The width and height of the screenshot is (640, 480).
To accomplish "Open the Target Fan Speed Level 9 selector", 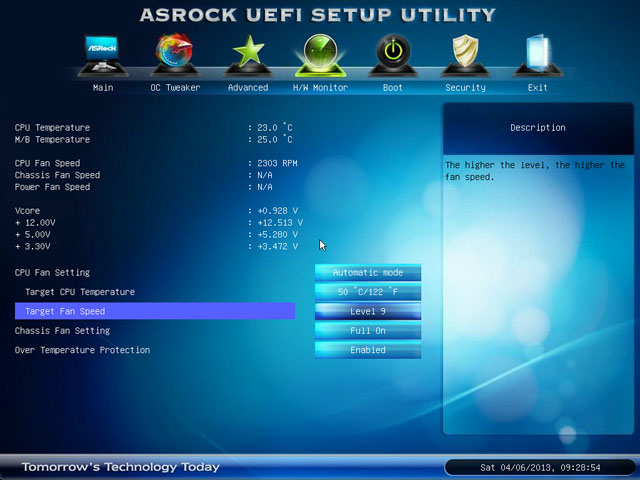I will (x=368, y=311).
